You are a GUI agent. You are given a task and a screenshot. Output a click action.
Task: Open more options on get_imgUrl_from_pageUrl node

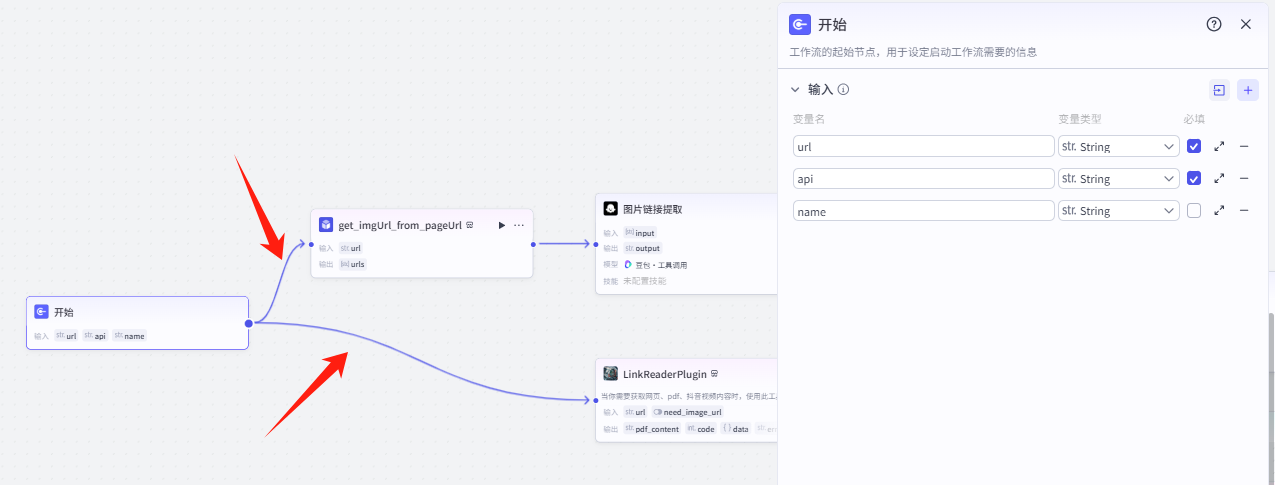[x=519, y=225]
